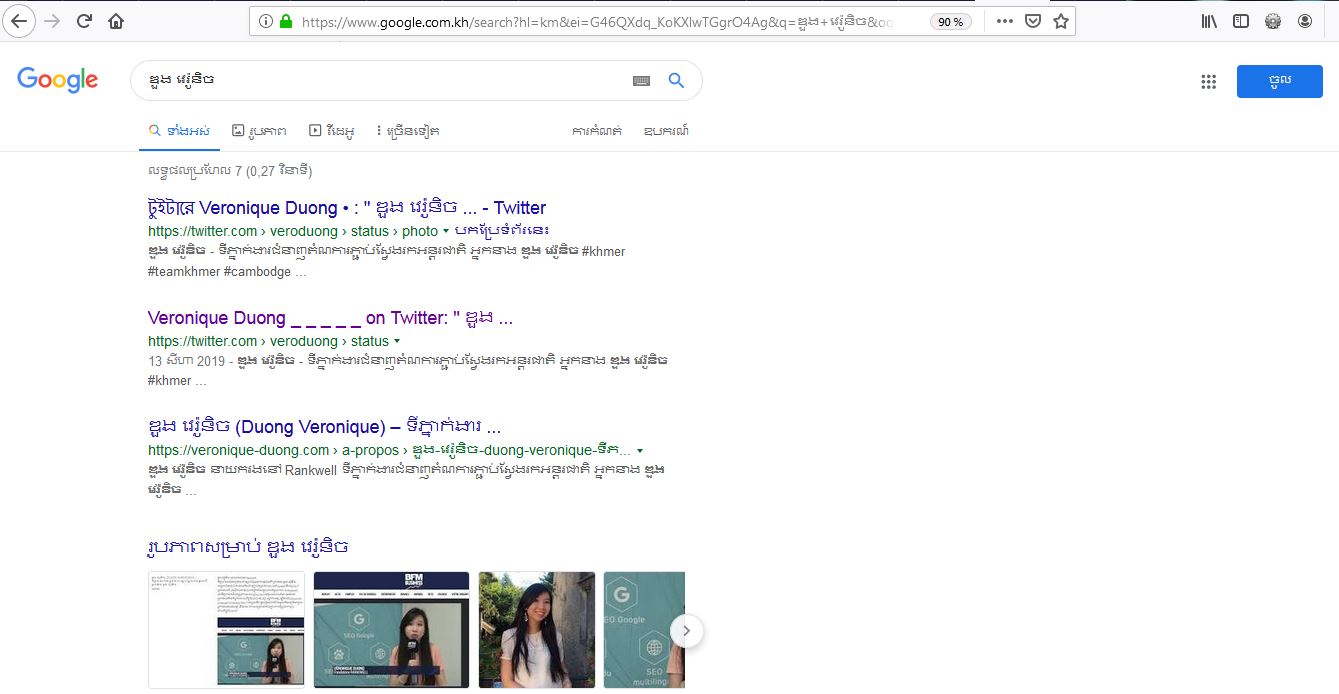Screen dimensions: 1339x694
Task: Click the blue ចូល sign-in button
Action: tap(1280, 81)
